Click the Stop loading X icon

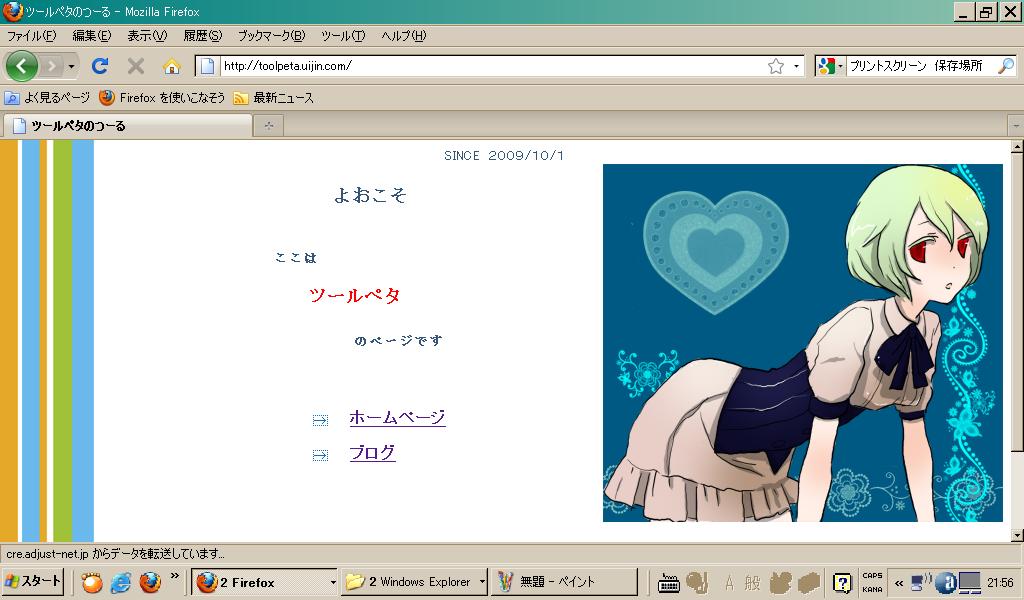pos(136,66)
